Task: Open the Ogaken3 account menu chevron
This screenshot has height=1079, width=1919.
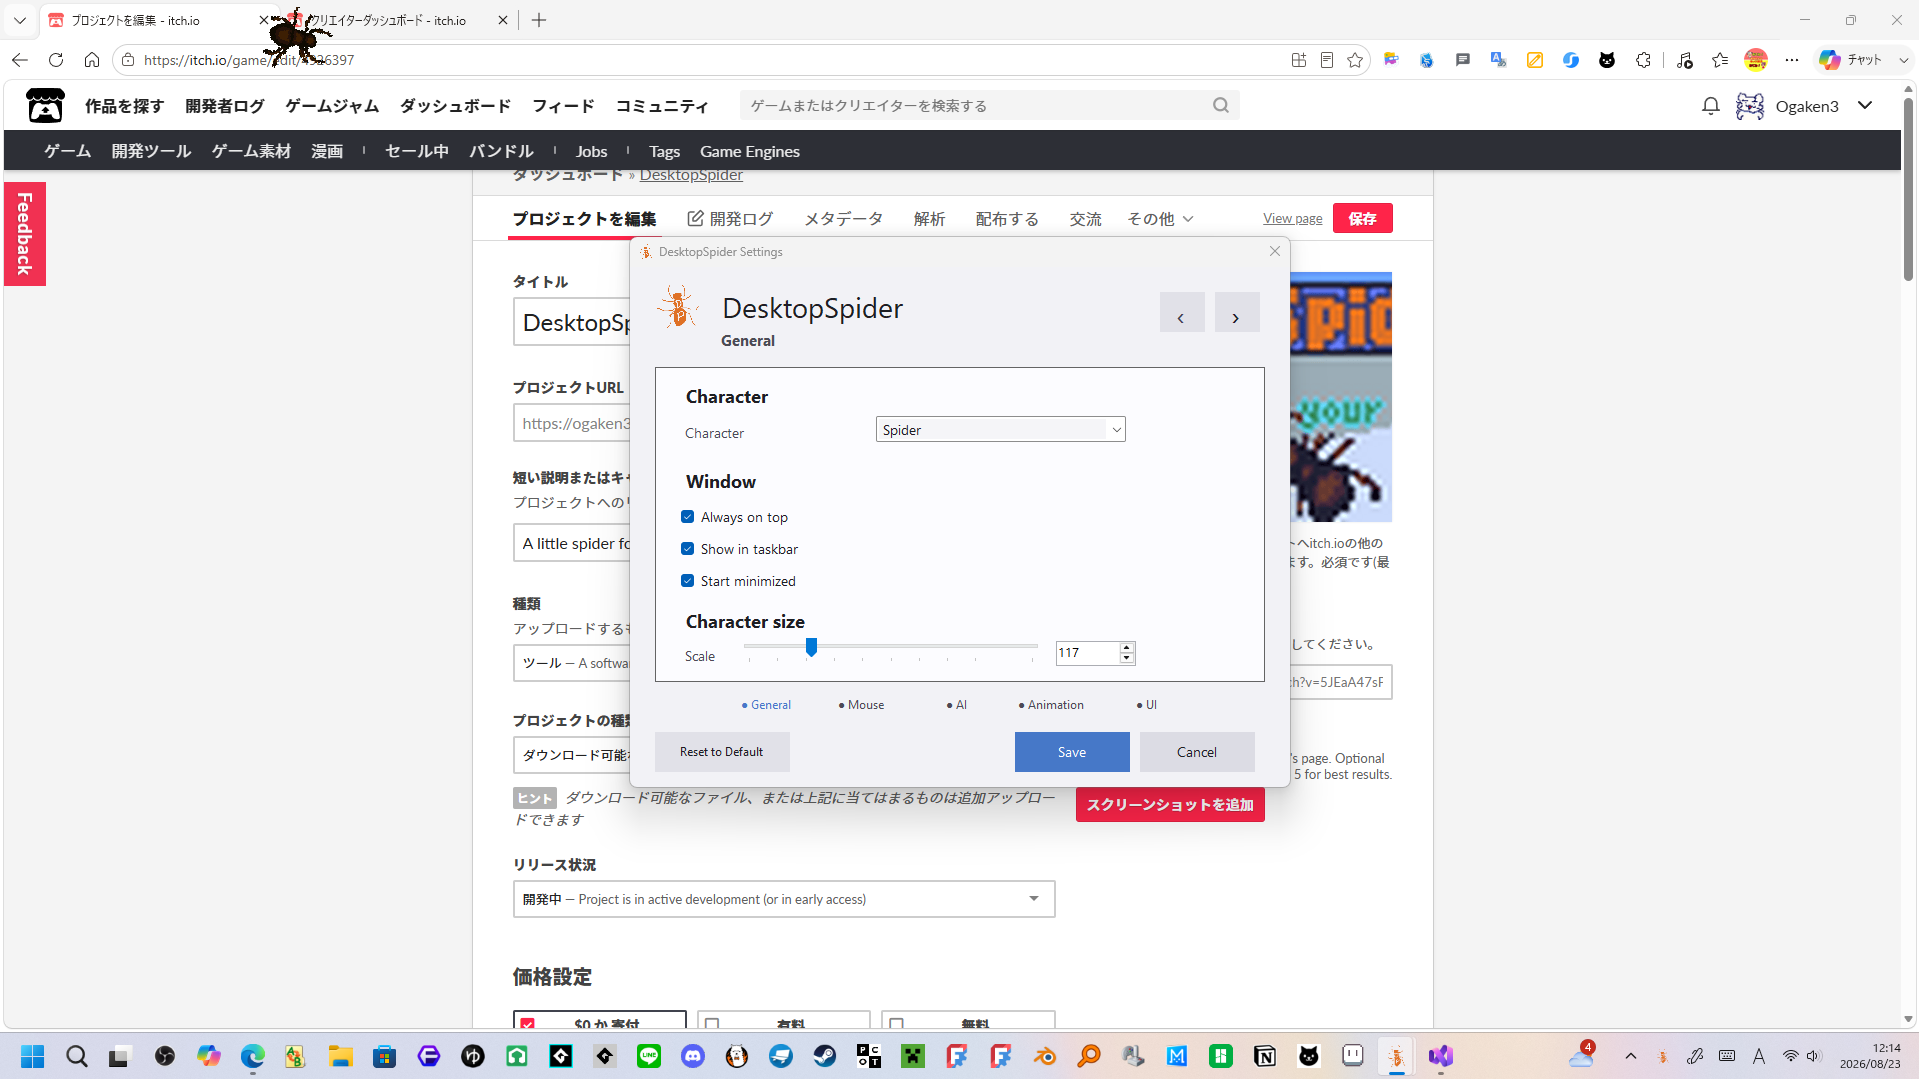Action: tap(1865, 106)
